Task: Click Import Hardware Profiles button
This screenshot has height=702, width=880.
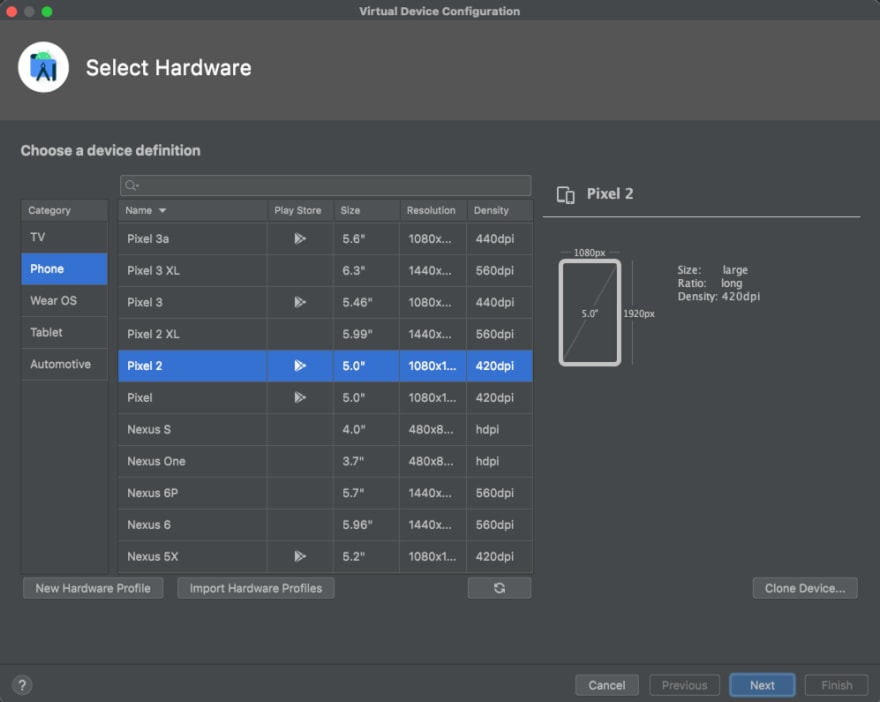Action: tap(256, 588)
